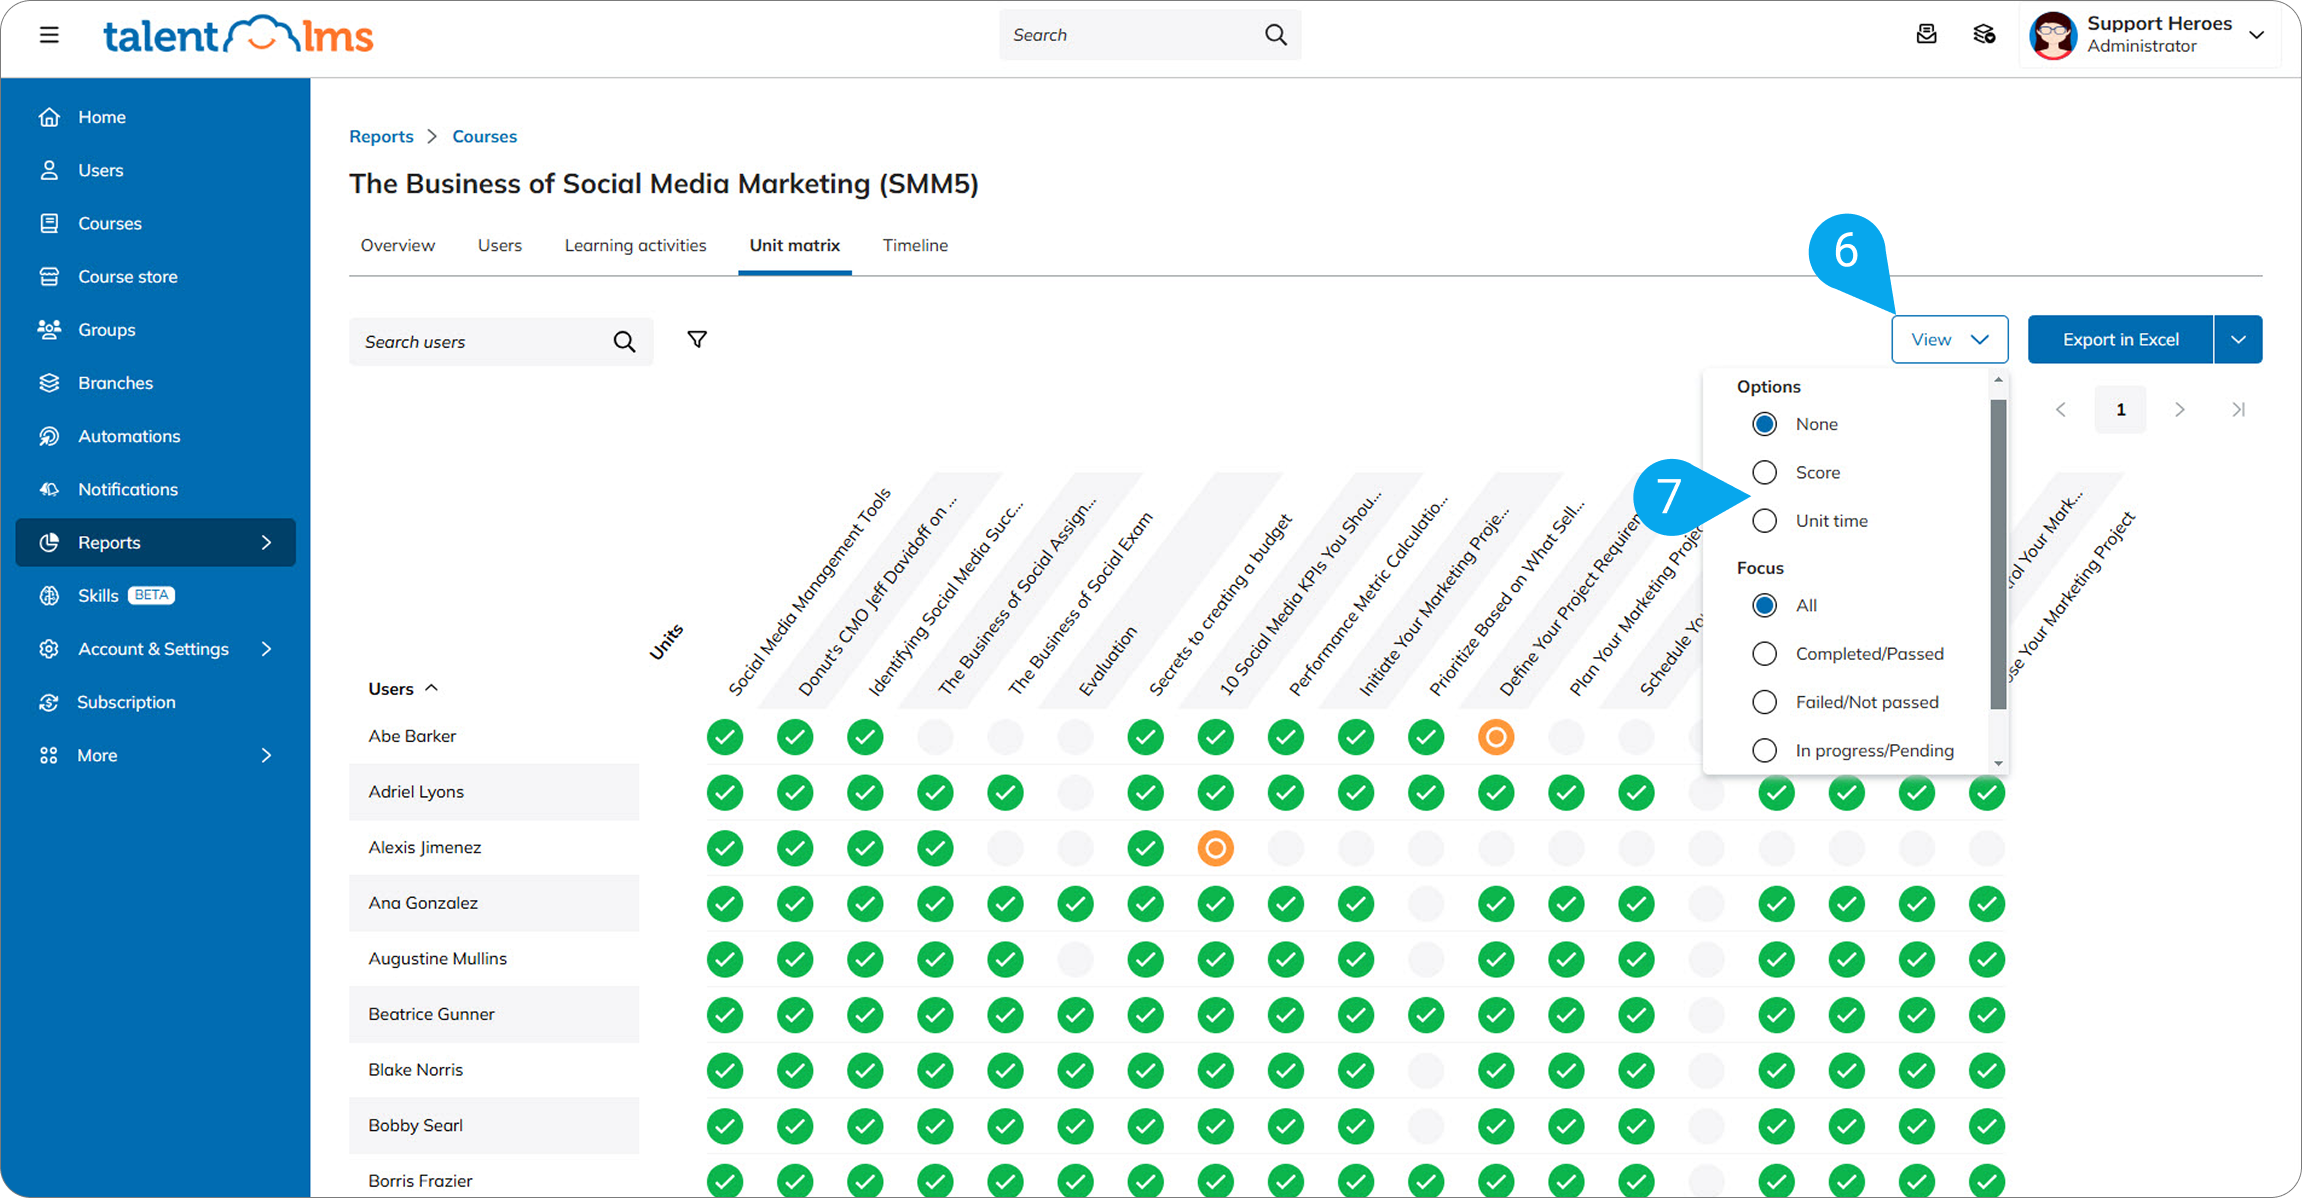
Task: Expand the Support Heroes account menu chevron
Action: point(2257,35)
